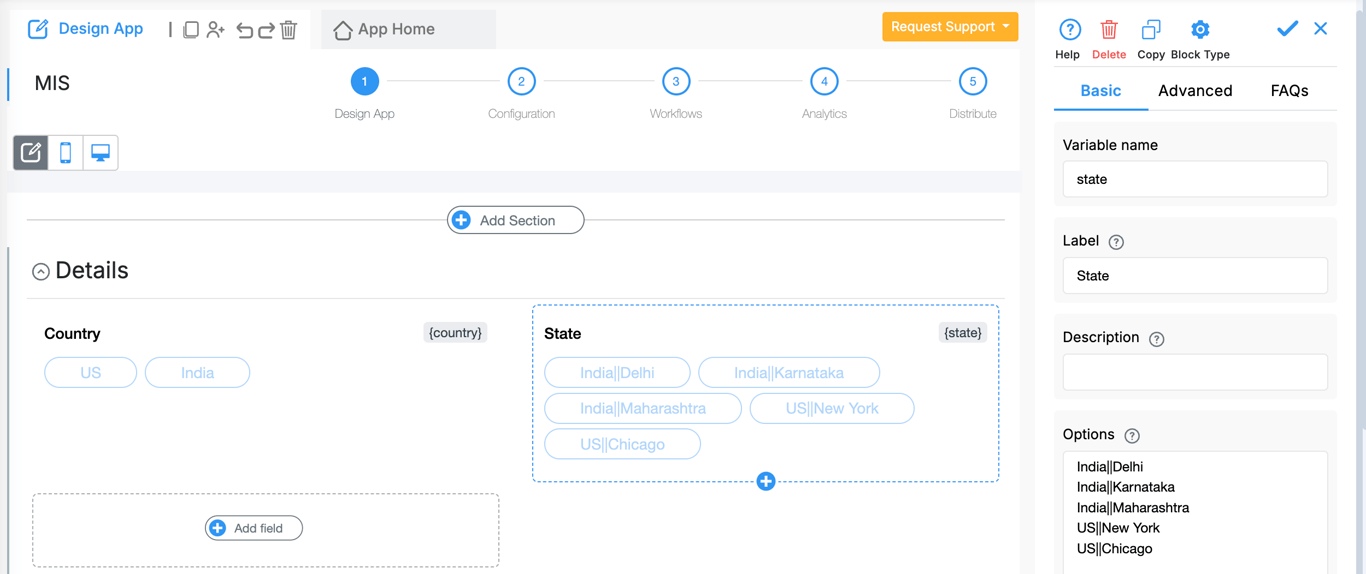This screenshot has height=574, width=1366.
Task: Undo the last design change
Action: (x=244, y=30)
